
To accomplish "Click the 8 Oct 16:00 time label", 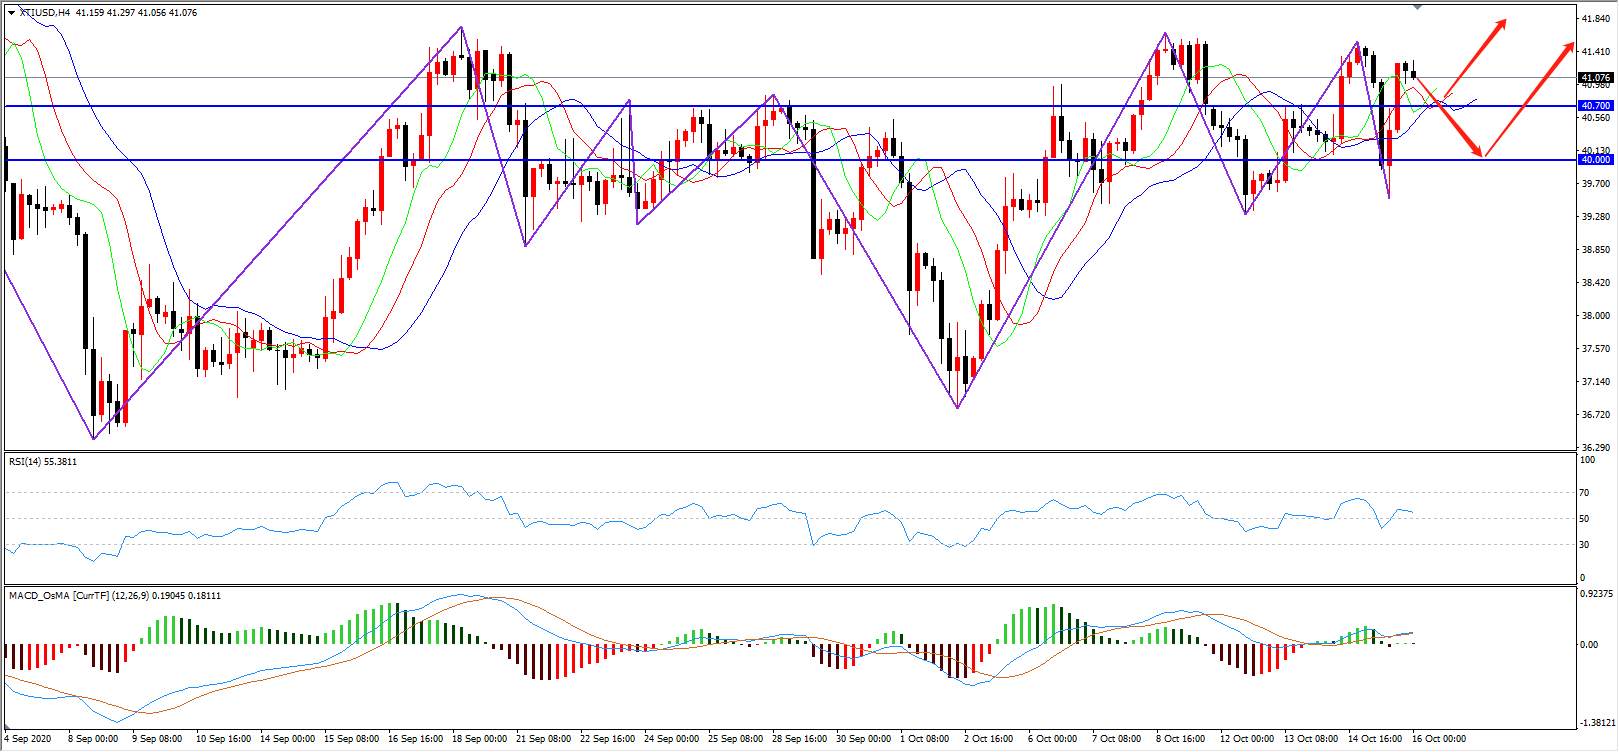I will click(1181, 739).
